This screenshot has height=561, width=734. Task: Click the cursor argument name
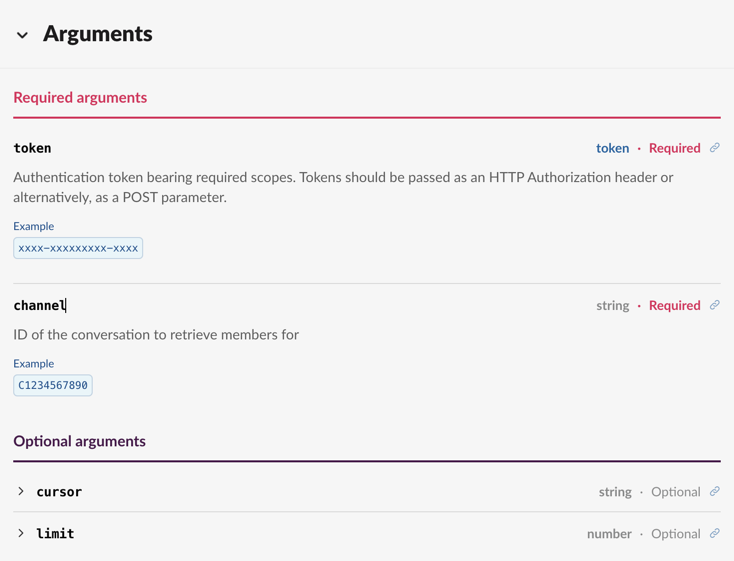(59, 492)
